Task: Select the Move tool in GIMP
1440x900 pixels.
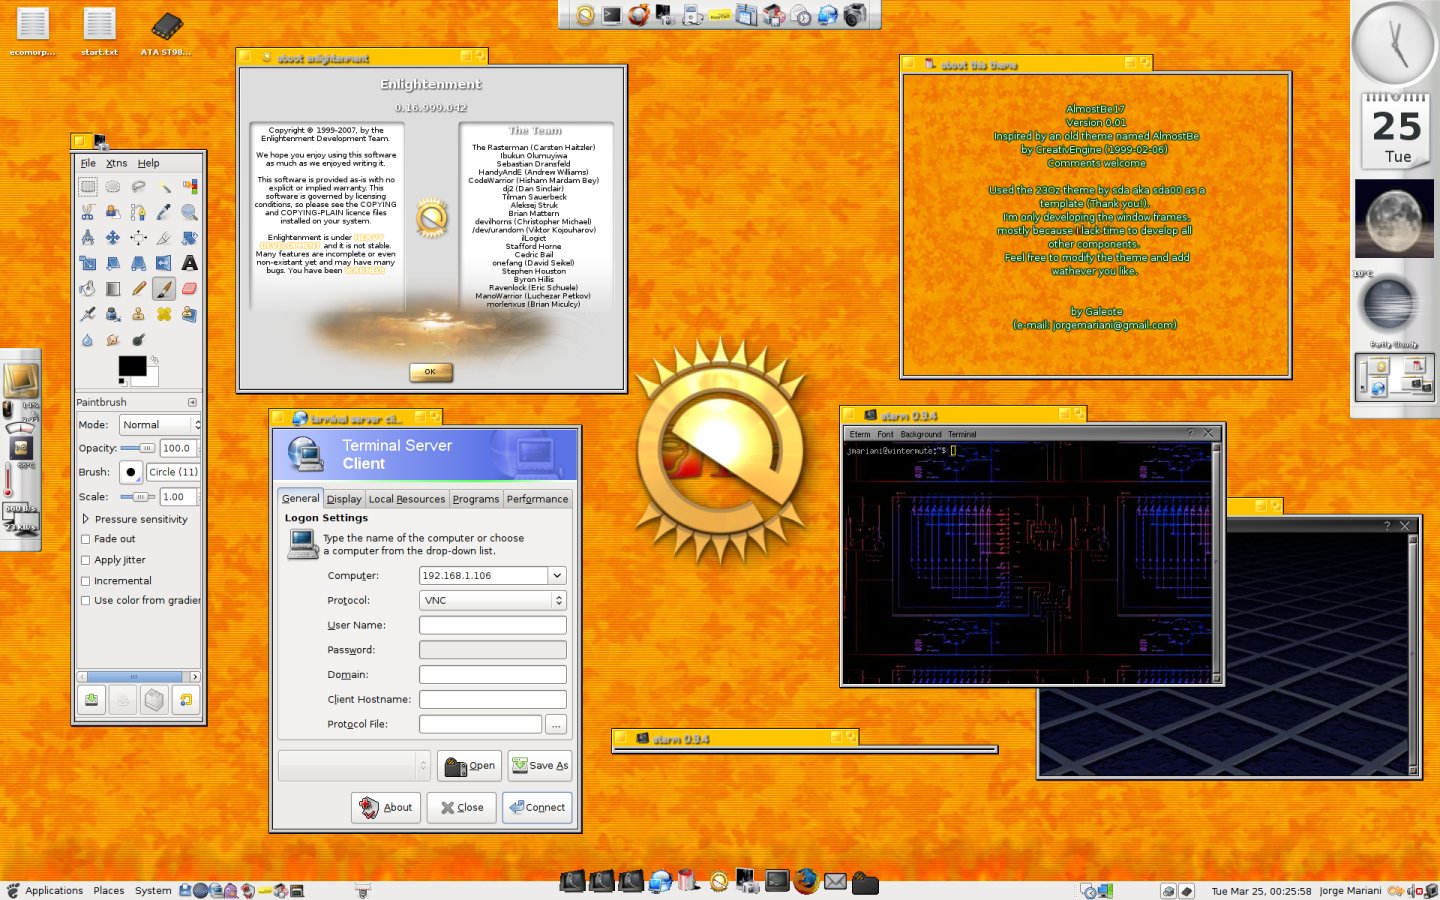Action: (x=113, y=238)
